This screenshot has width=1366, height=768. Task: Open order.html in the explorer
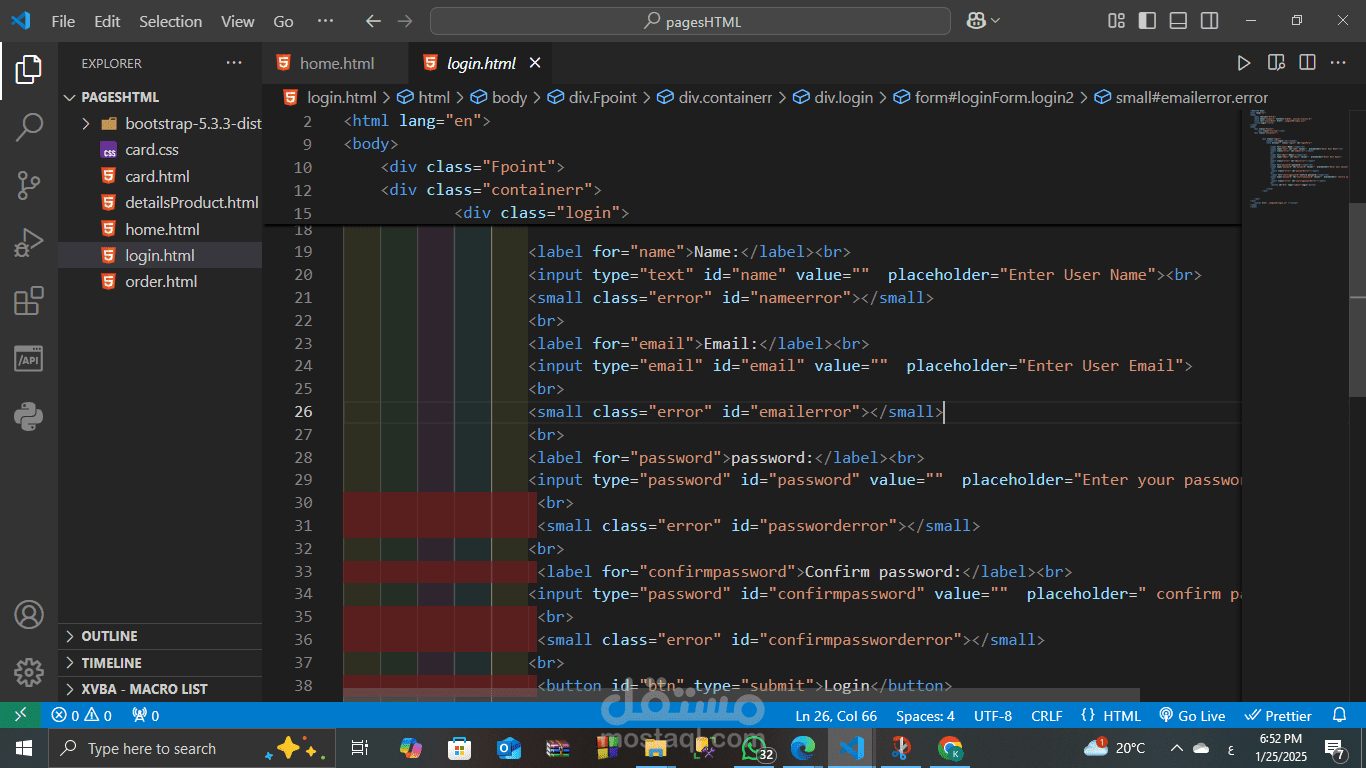160,282
